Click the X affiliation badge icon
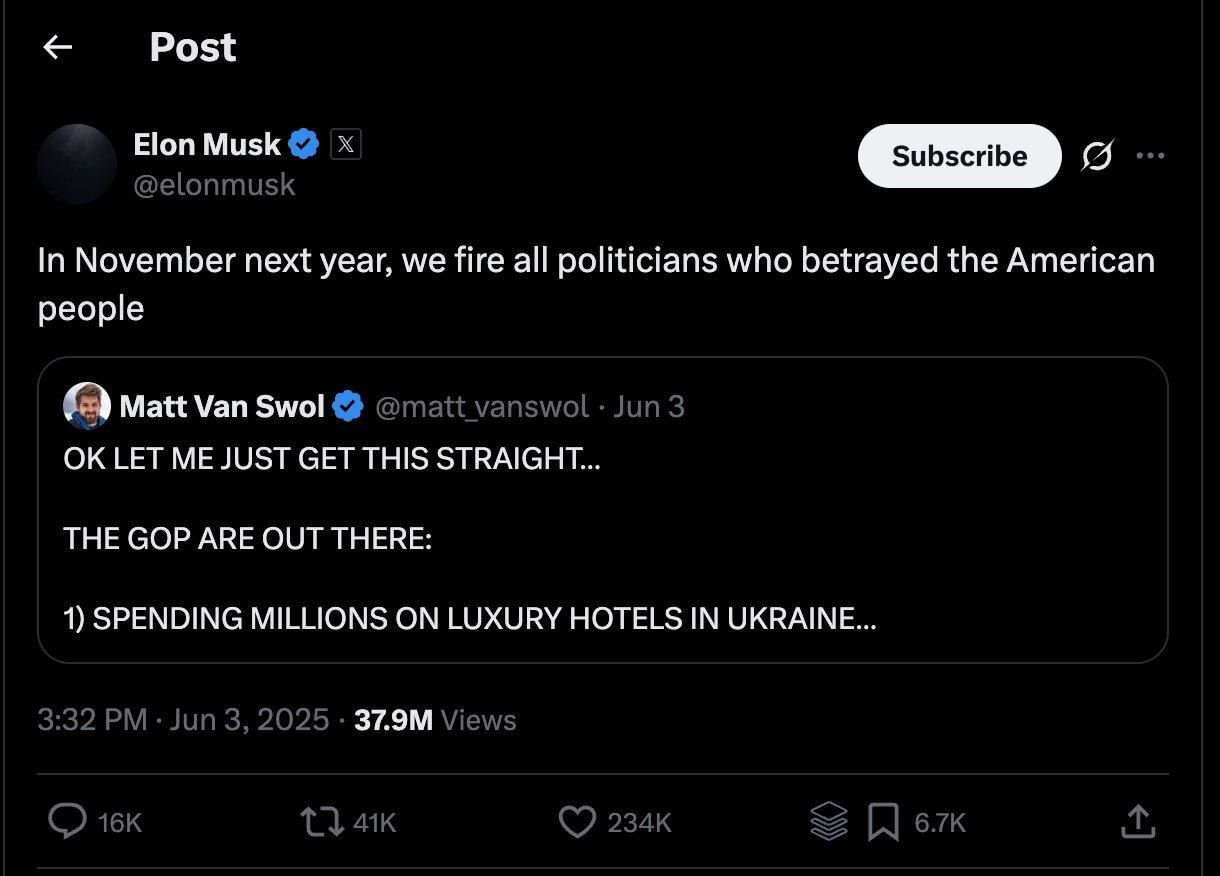The image size is (1220, 876). click(345, 145)
